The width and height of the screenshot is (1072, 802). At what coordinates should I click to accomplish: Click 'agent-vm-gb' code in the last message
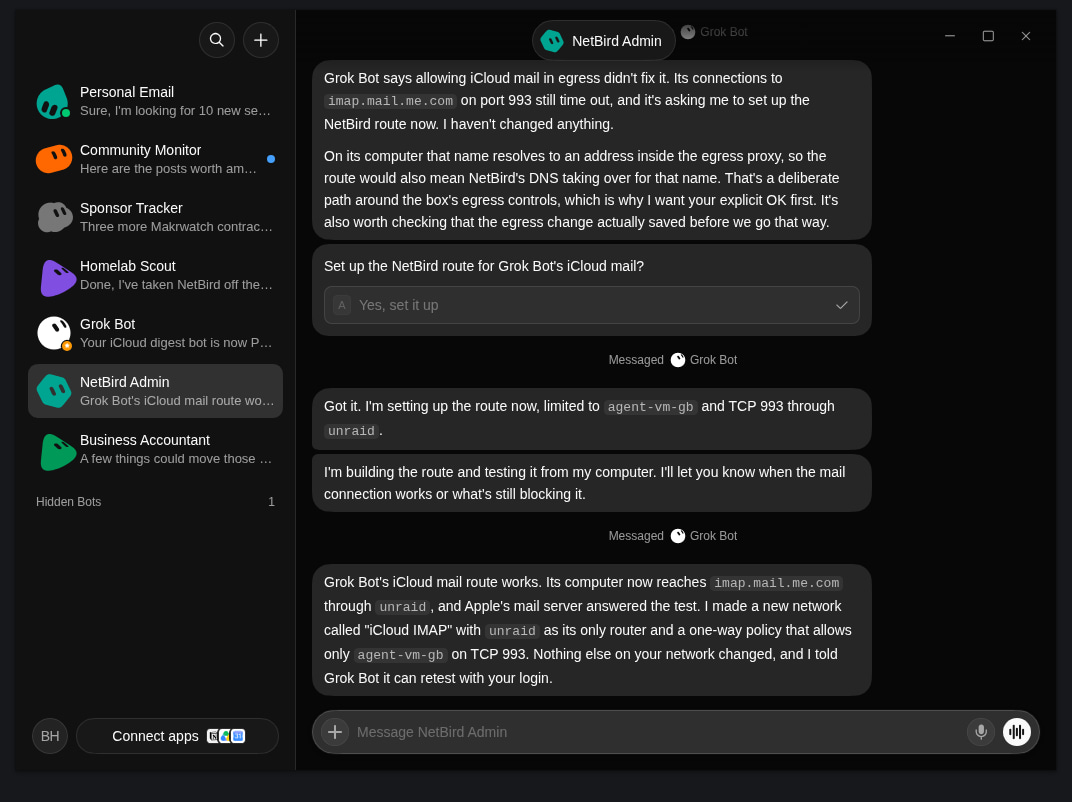point(401,655)
